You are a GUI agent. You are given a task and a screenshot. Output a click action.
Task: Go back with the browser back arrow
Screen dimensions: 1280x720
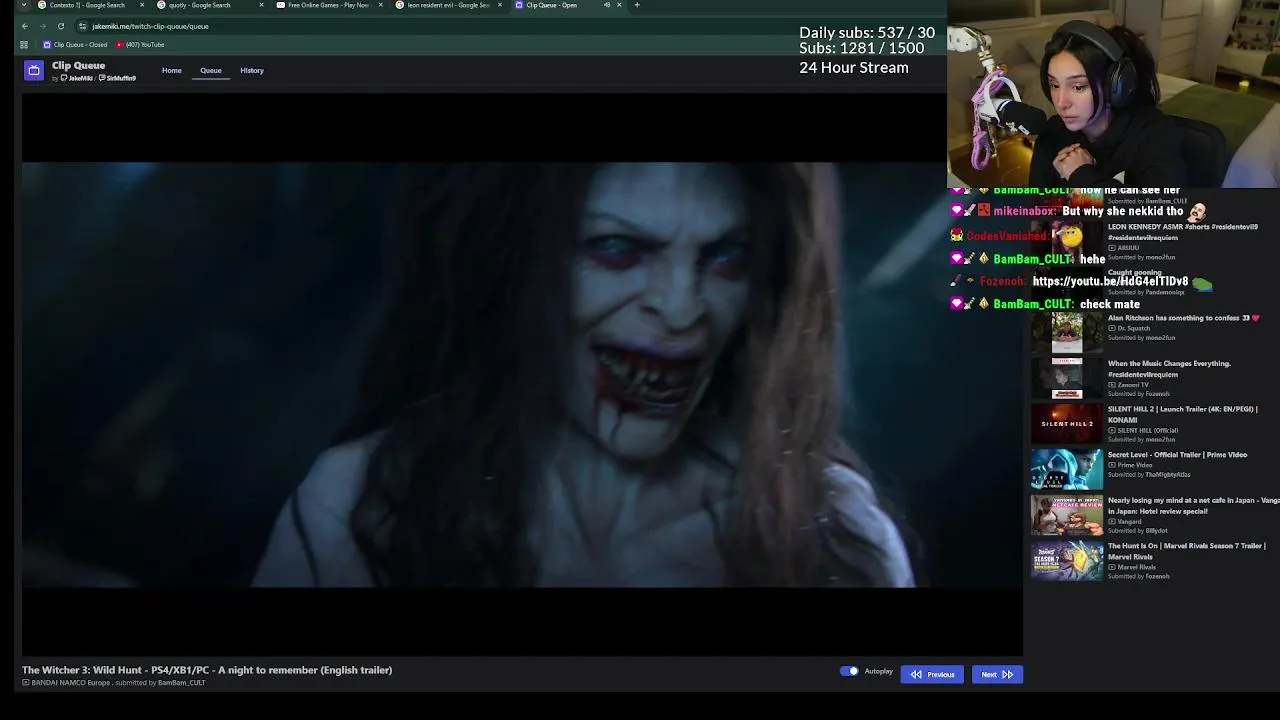click(x=25, y=26)
